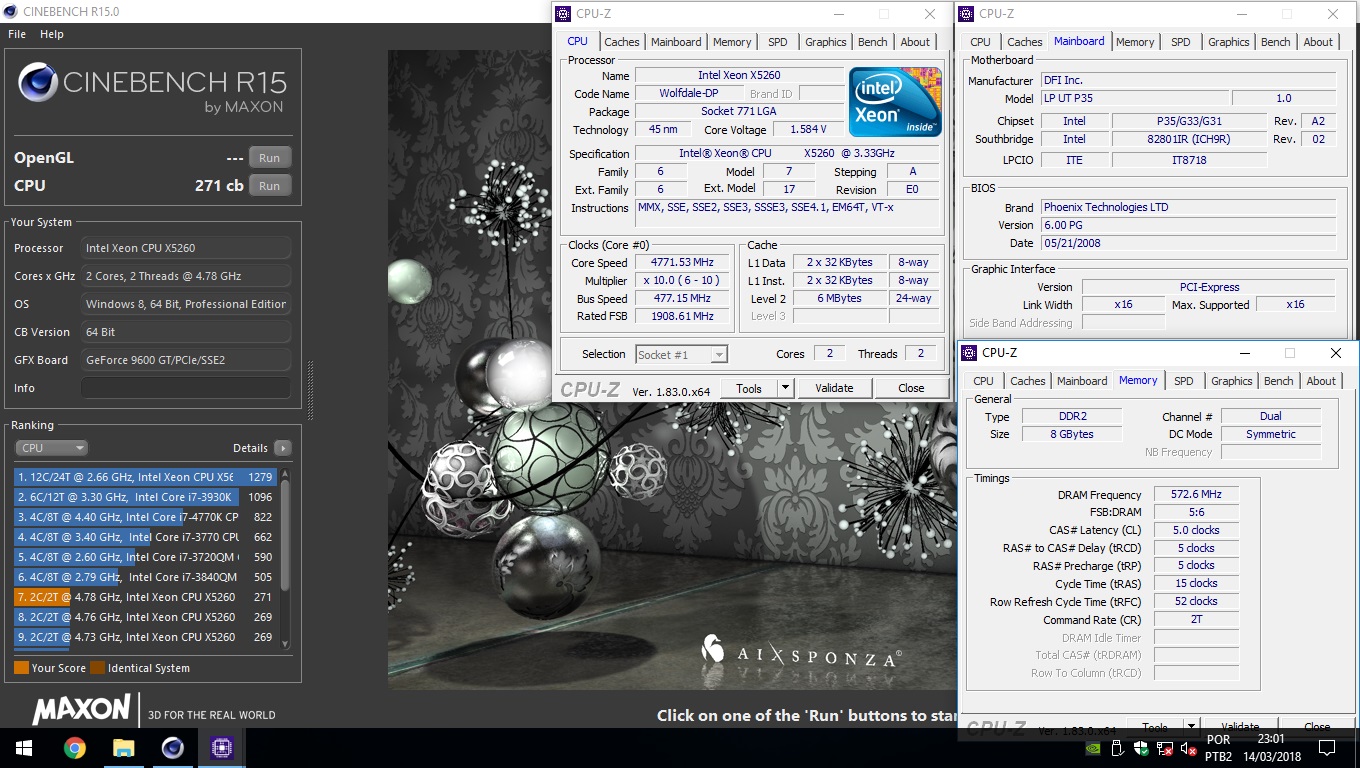This screenshot has height=768, width=1360.
Task: Switch to Cinebench taskbar icon
Action: pyautogui.click(x=172, y=748)
